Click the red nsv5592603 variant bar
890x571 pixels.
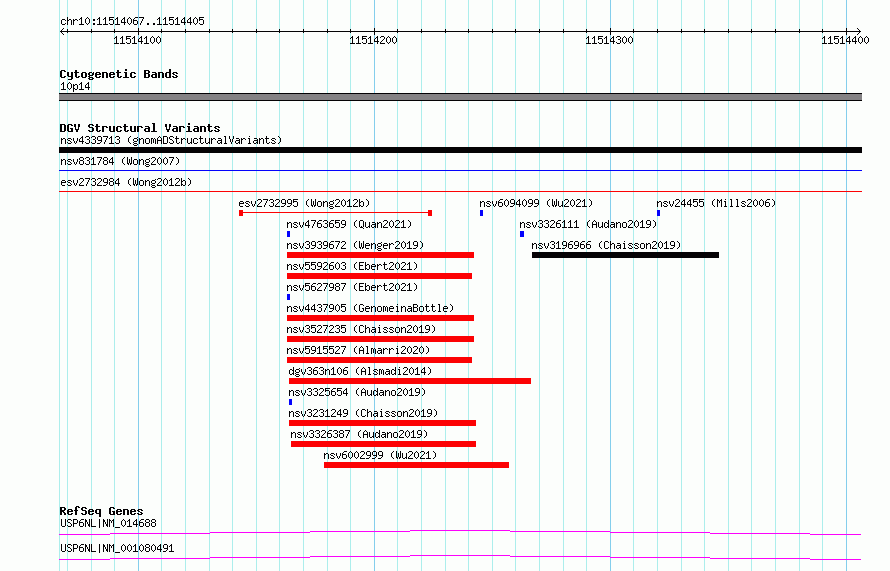click(379, 276)
